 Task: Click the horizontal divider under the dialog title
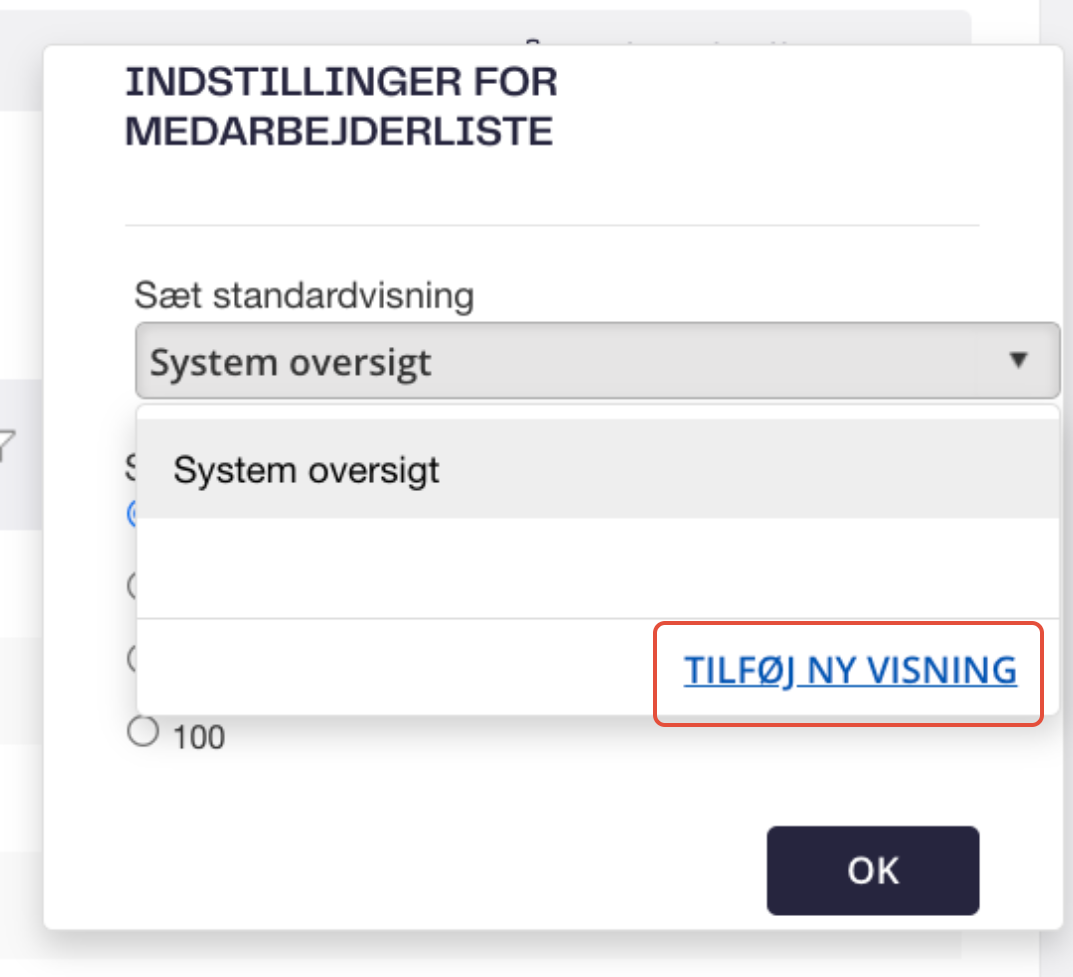click(x=552, y=224)
